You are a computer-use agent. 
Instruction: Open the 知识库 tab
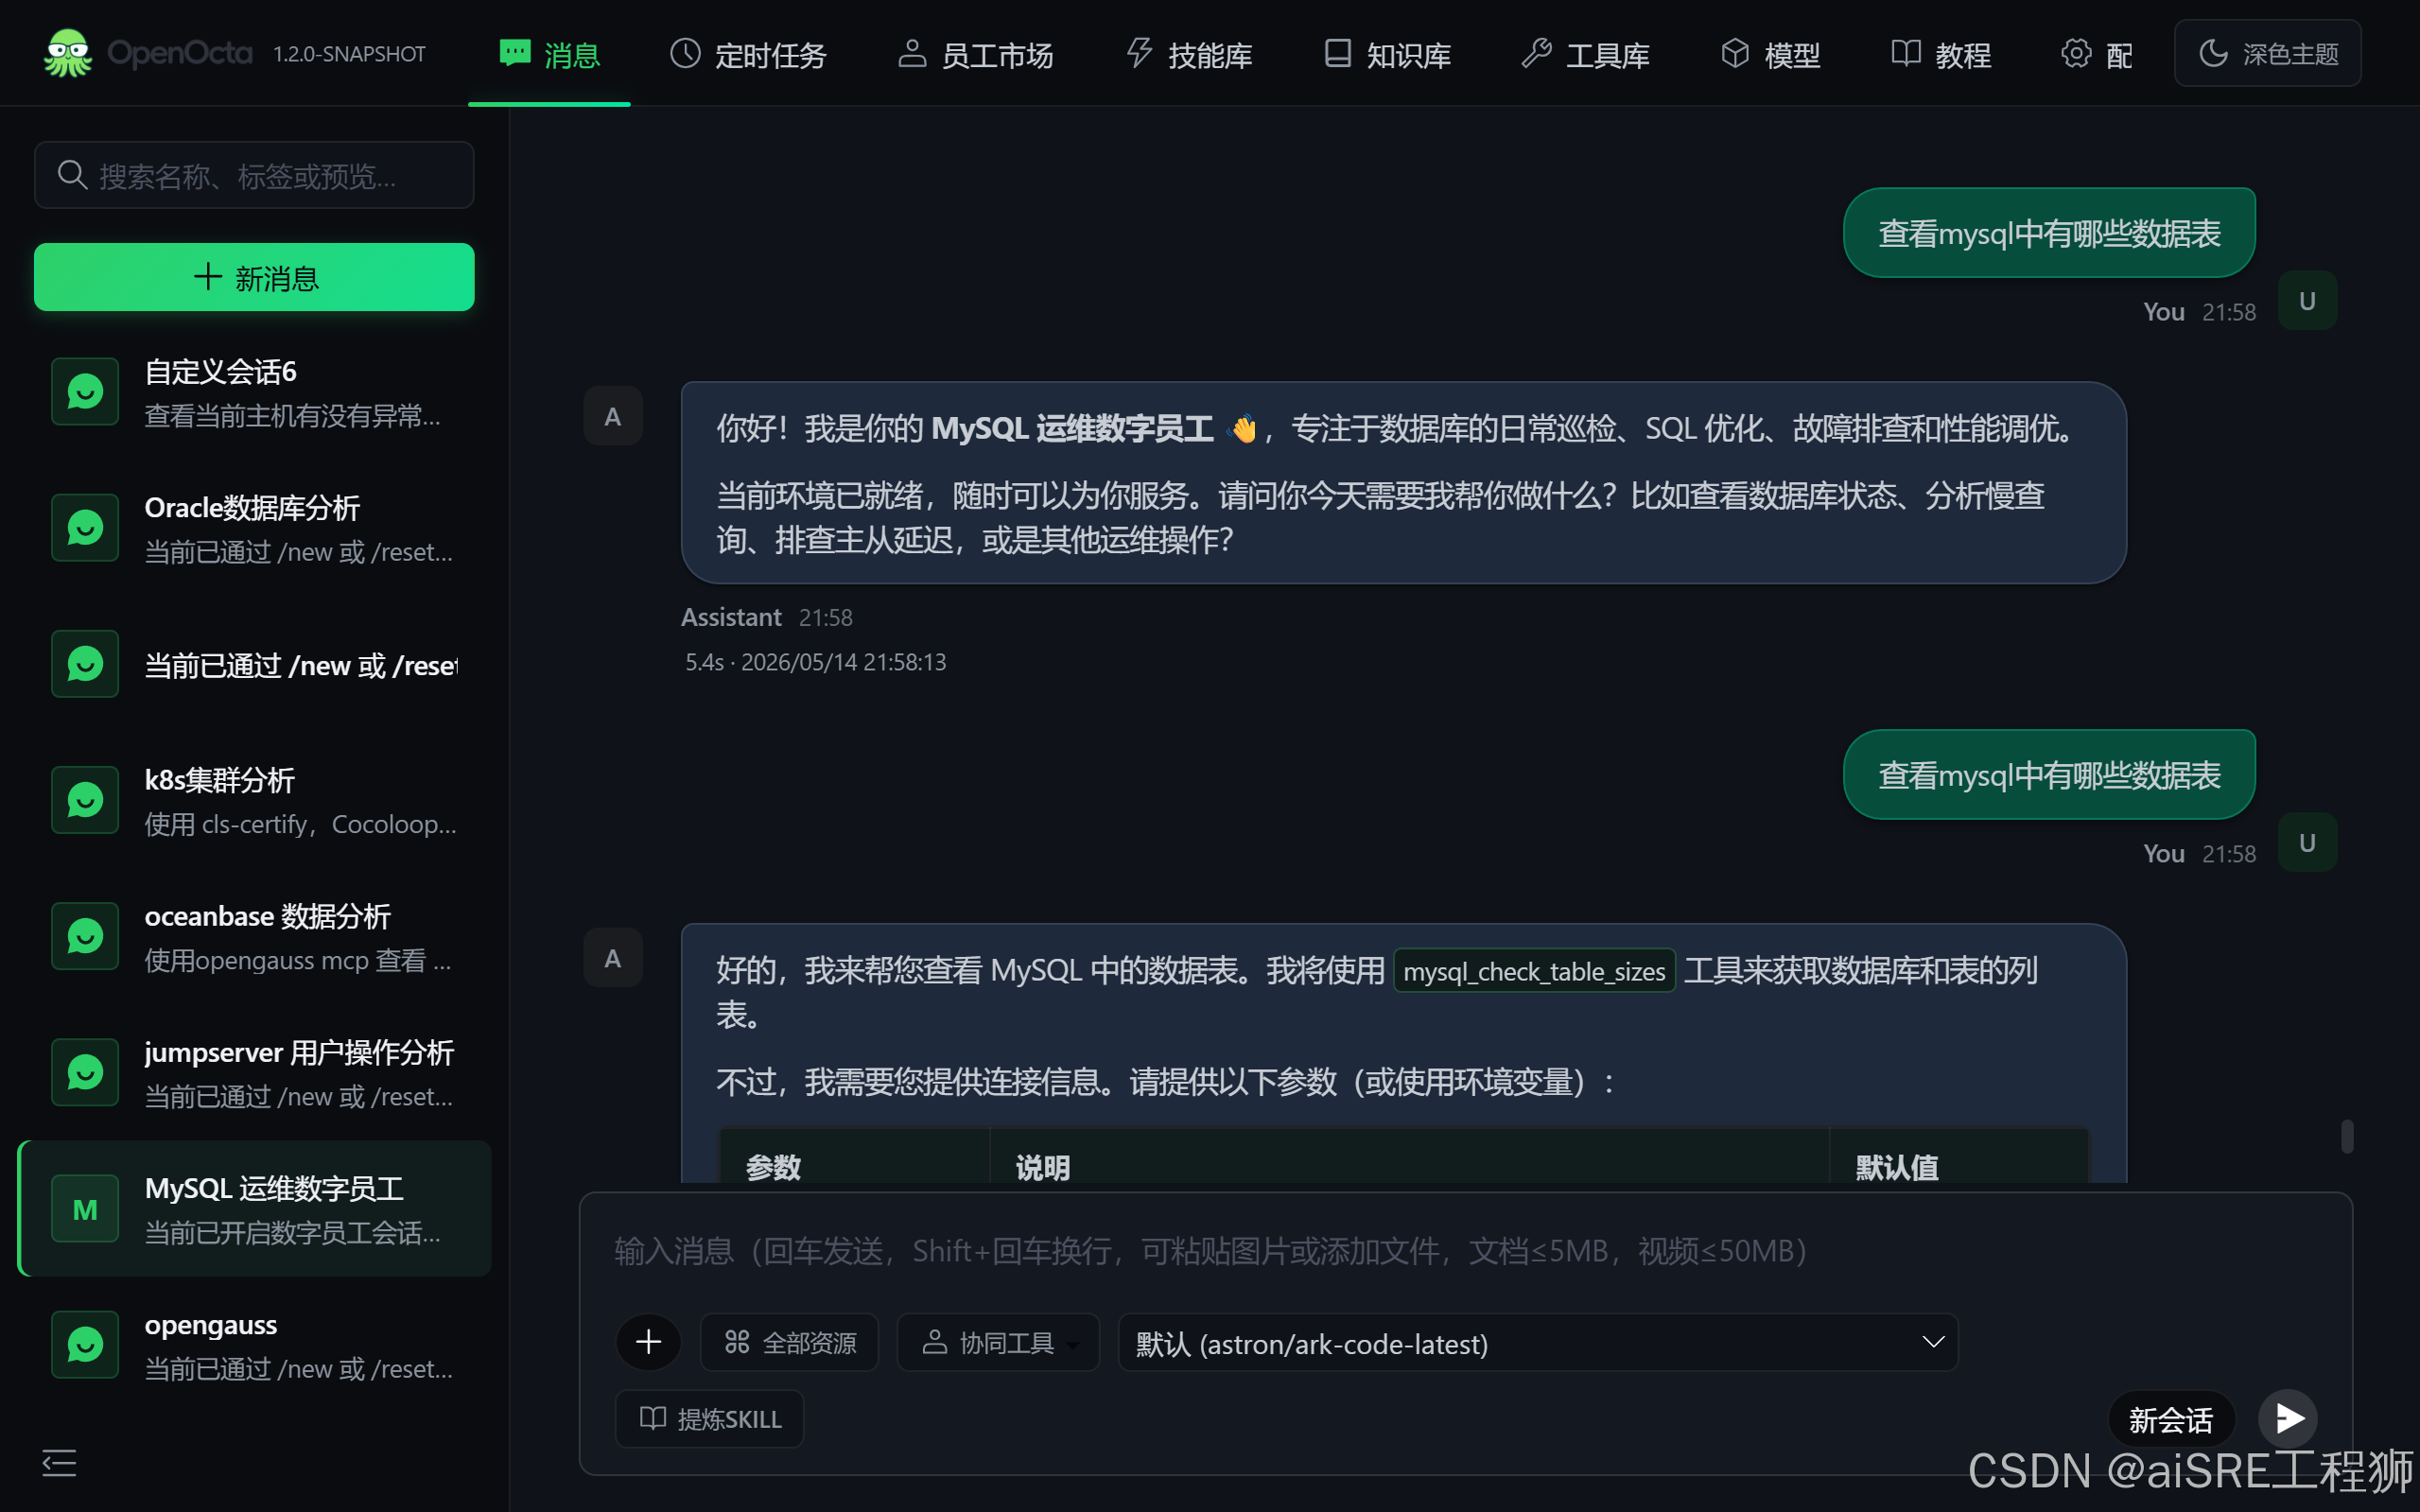[x=1387, y=54]
